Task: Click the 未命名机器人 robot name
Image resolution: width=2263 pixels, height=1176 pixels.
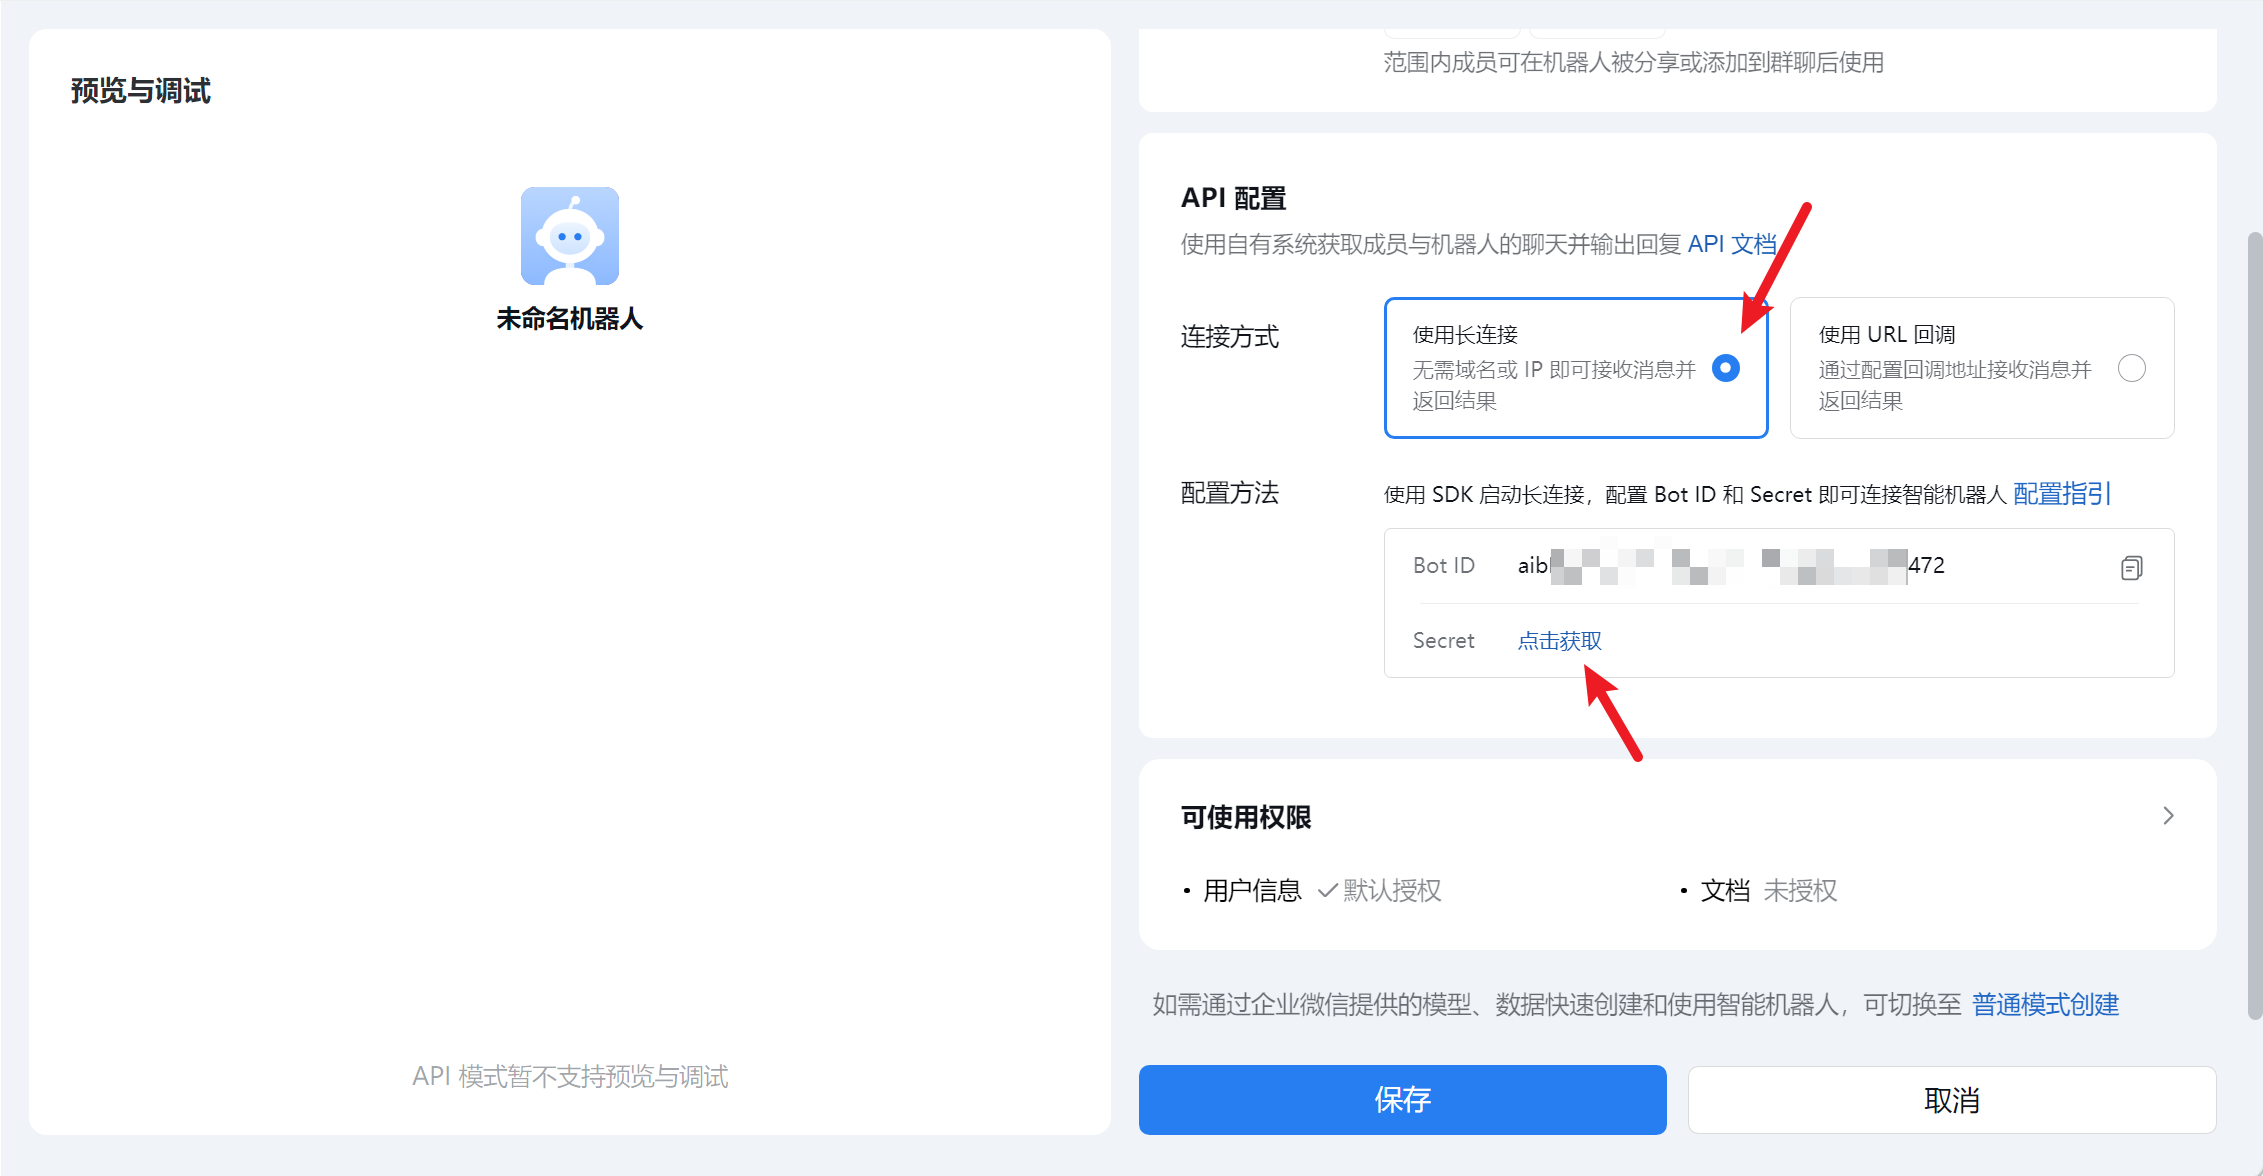Action: click(569, 319)
